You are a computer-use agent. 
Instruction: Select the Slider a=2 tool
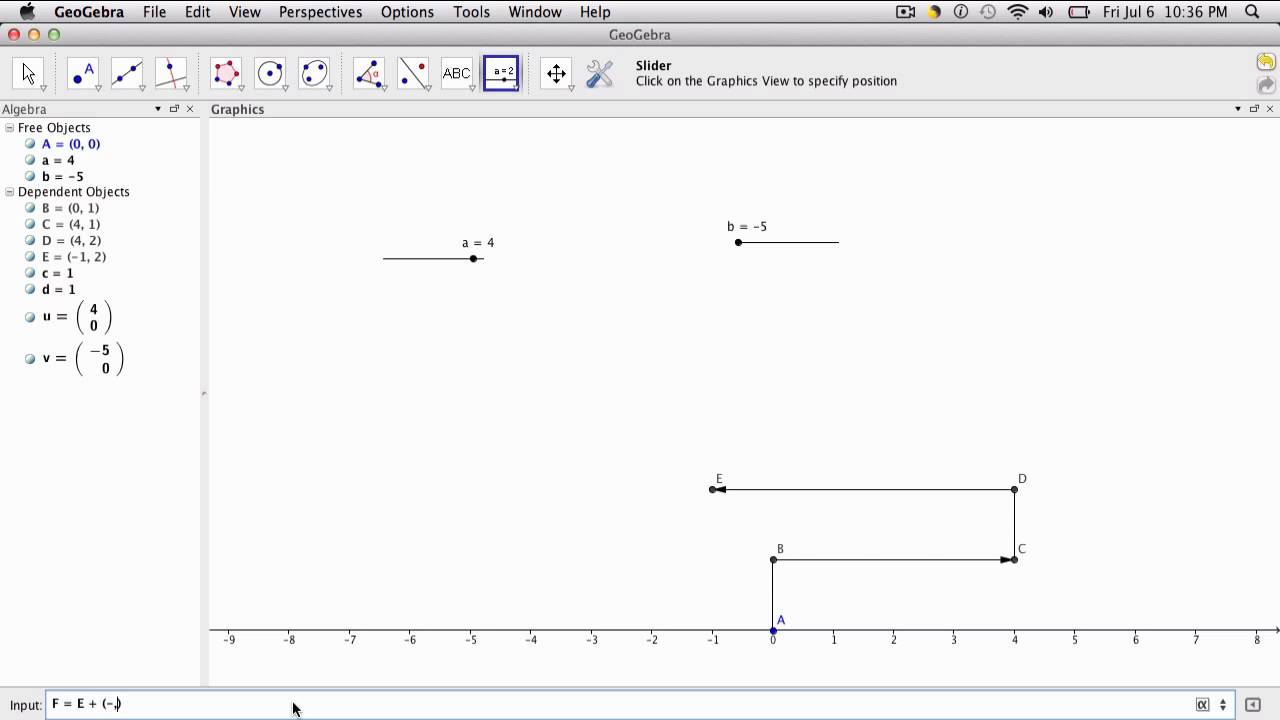(x=501, y=73)
